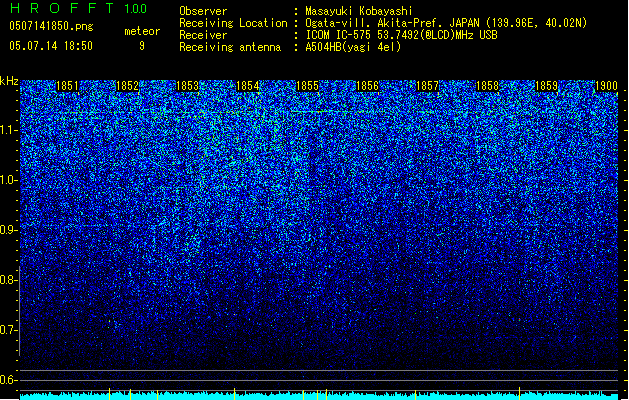The width and height of the screenshot is (629, 400).
Task: Click the yellow meteor marker between 1858 and 1859
Action: [x=519, y=393]
